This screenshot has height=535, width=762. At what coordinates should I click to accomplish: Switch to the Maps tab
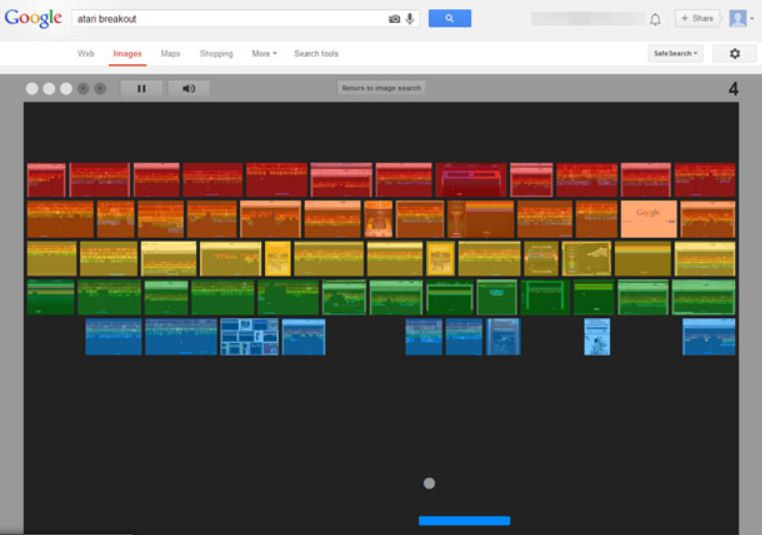point(170,53)
